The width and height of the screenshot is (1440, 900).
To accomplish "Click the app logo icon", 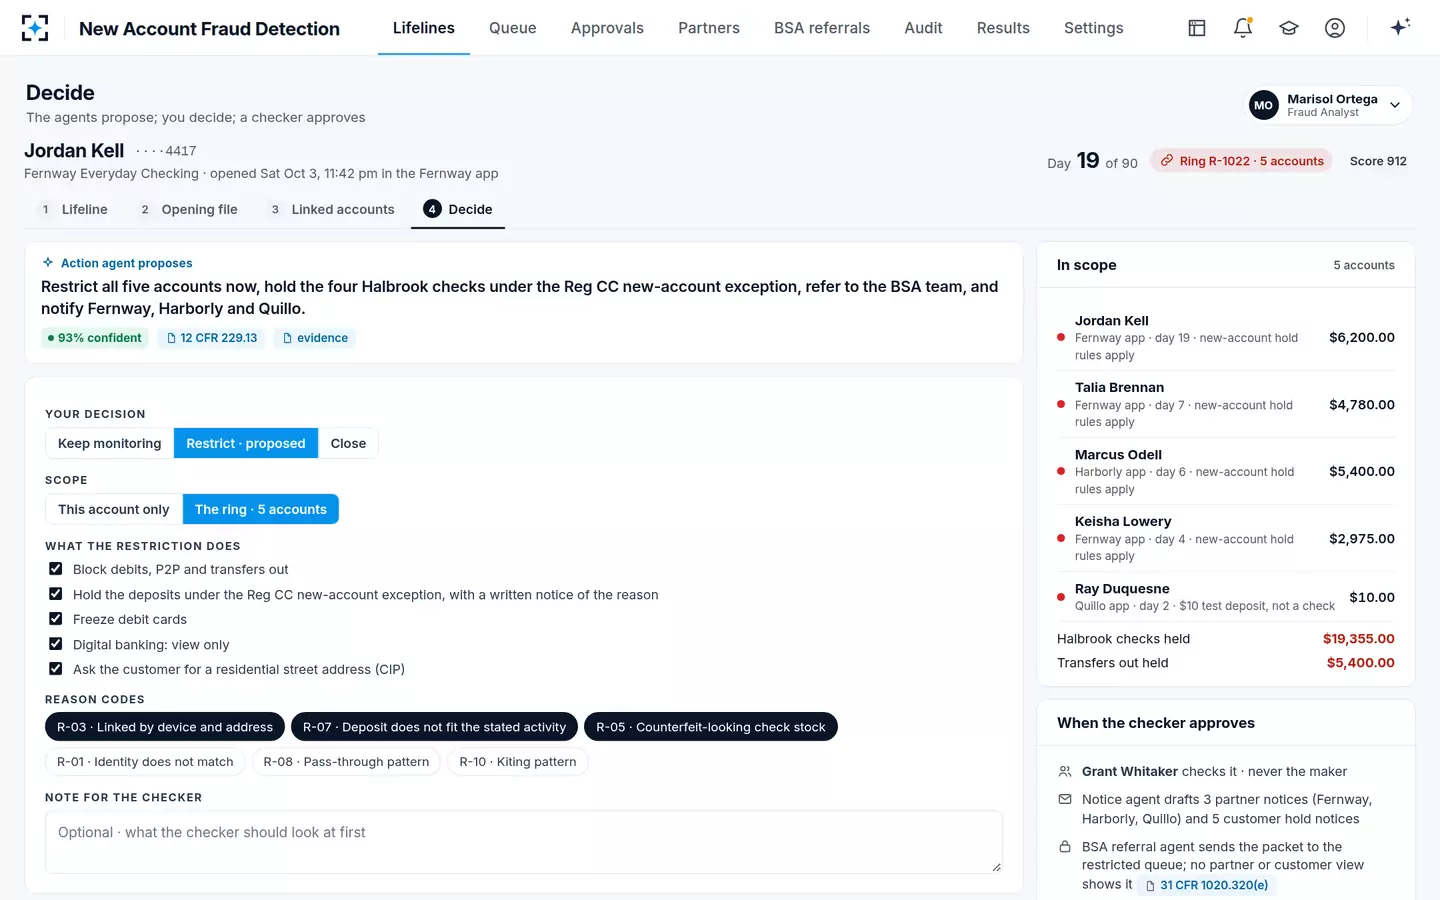I will pos(35,28).
